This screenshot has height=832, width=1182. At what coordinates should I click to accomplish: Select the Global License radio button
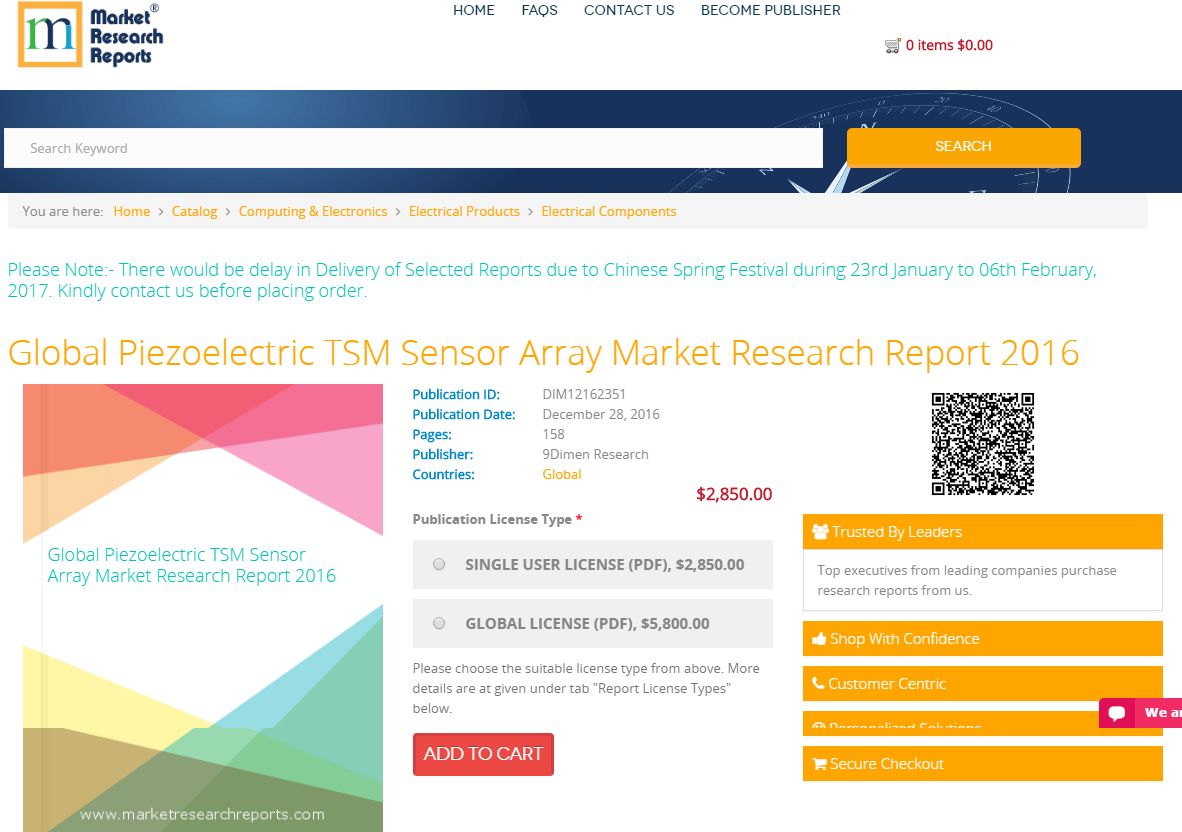tap(439, 623)
